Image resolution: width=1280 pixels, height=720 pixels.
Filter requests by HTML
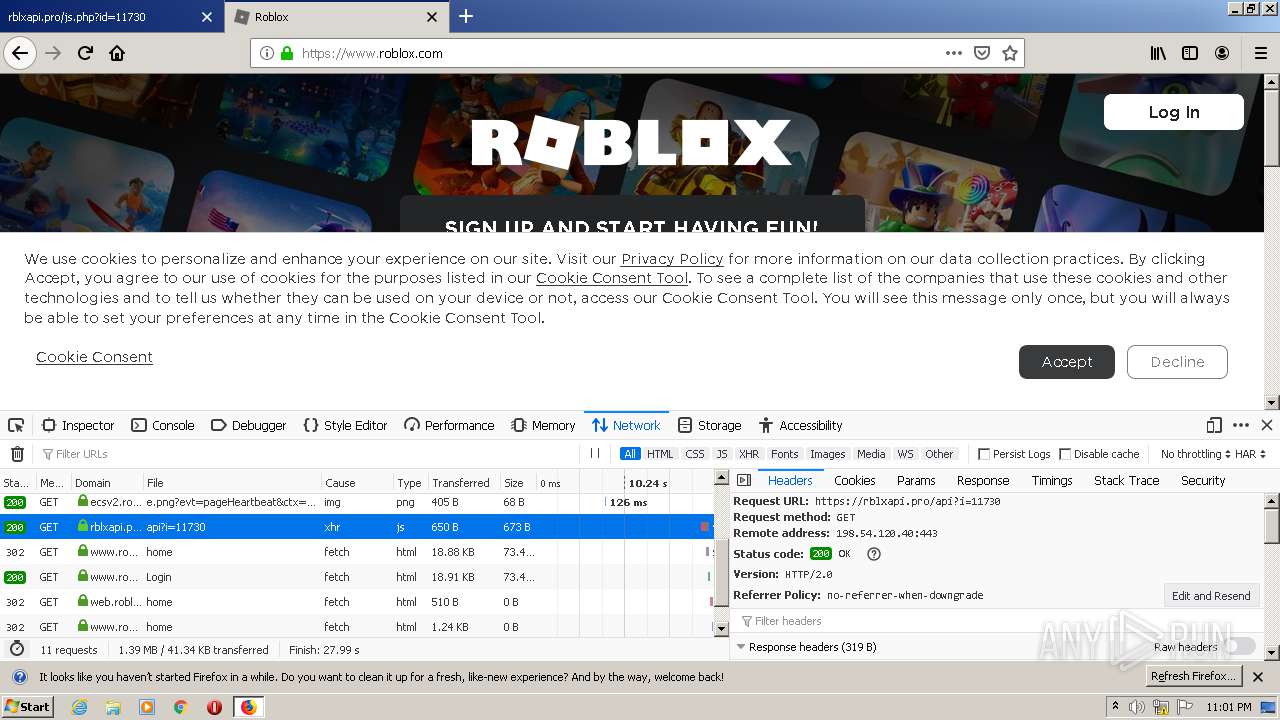(x=660, y=454)
